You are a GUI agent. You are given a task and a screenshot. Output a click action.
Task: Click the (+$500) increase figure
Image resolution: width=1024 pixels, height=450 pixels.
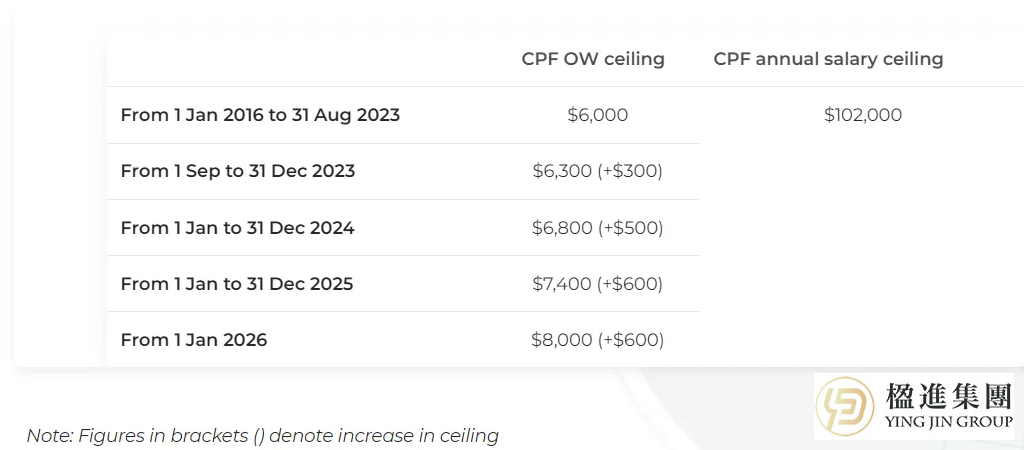(630, 228)
